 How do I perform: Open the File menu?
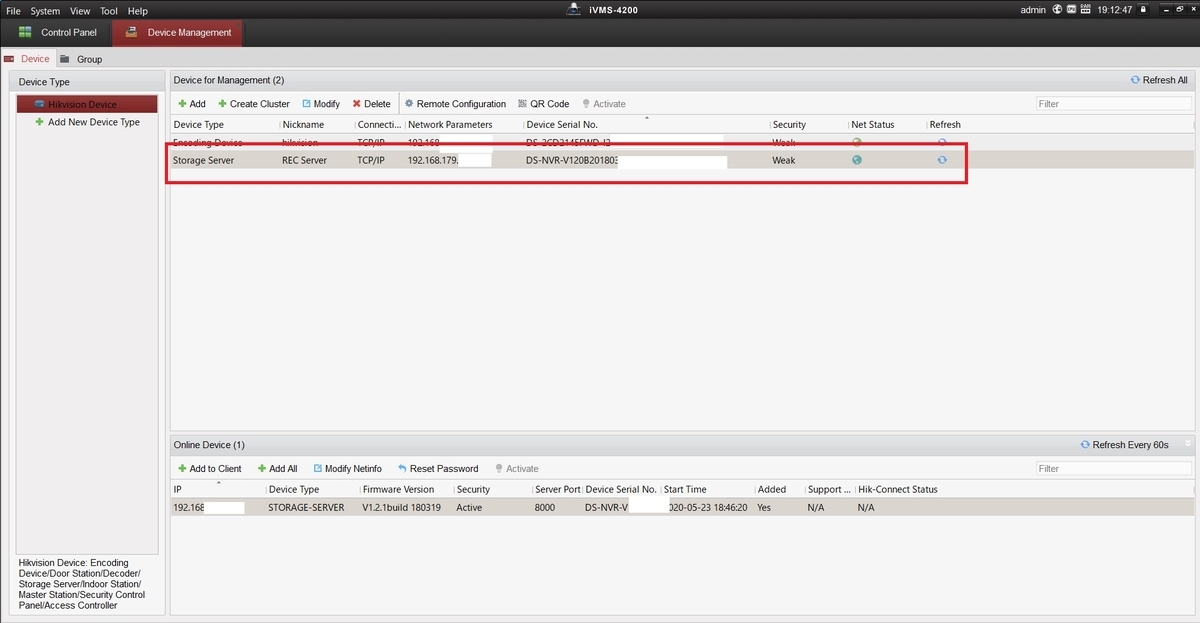point(14,11)
